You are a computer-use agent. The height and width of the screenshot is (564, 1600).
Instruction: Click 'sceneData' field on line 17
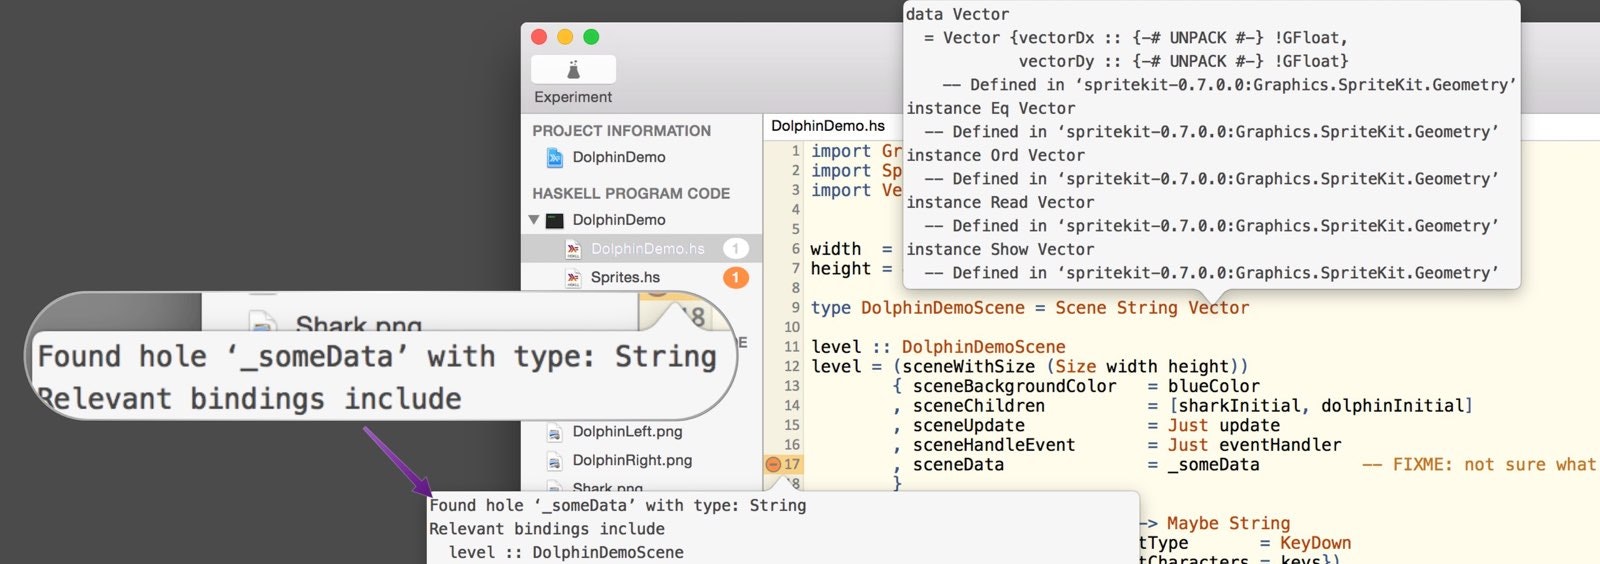958,465
